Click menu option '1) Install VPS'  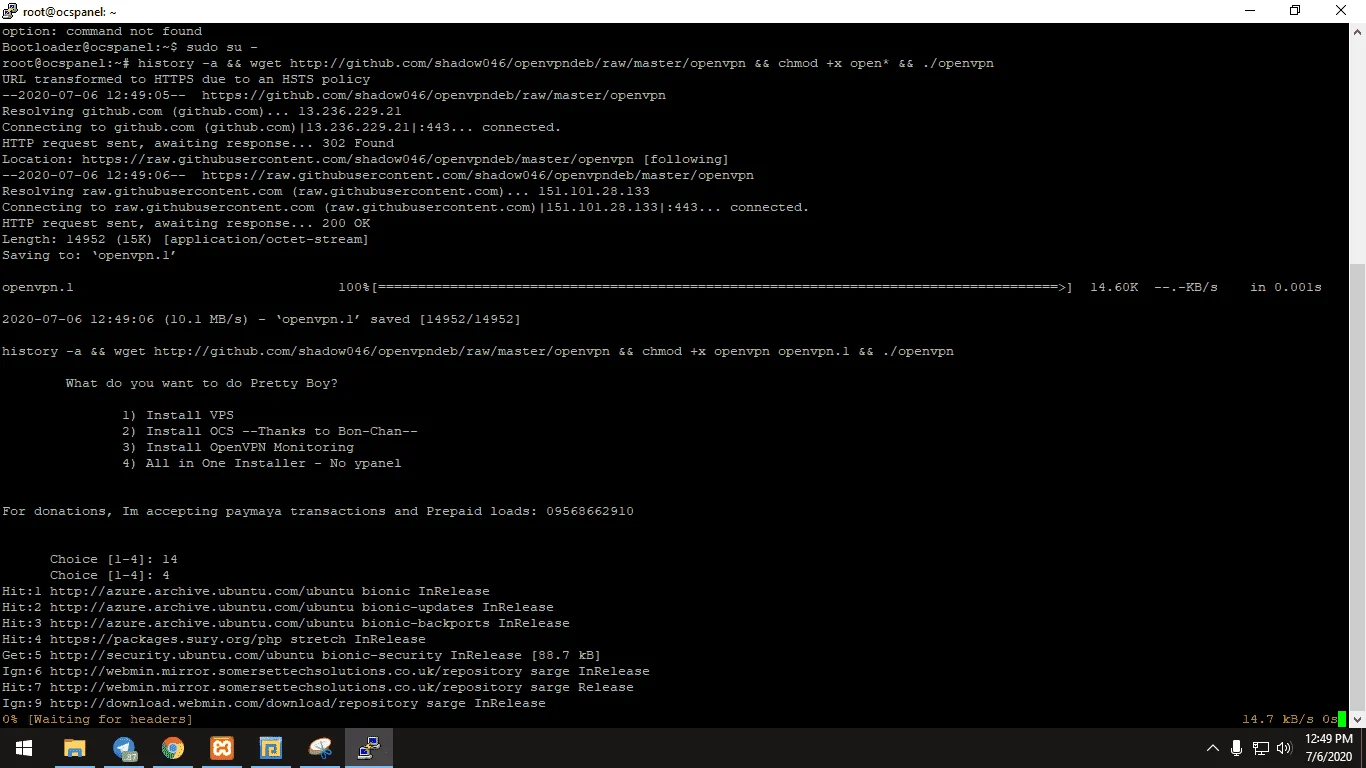click(178, 415)
